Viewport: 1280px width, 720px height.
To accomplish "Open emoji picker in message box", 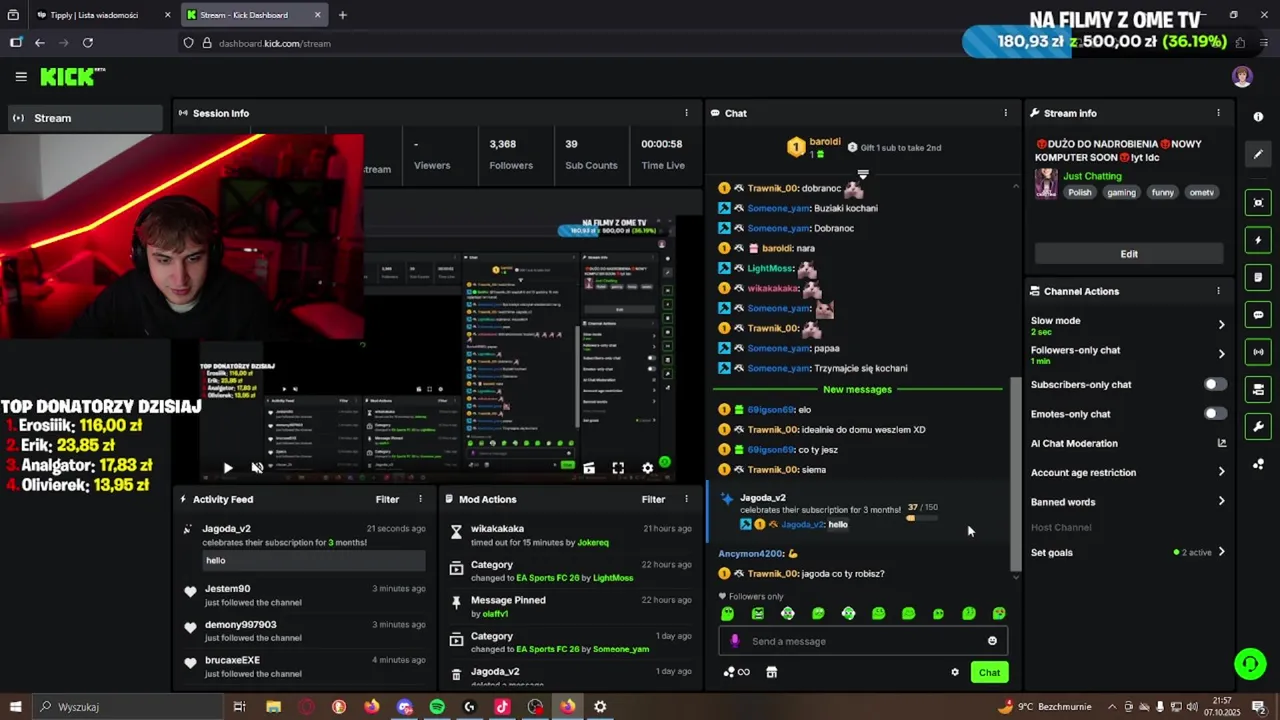I will coord(992,641).
